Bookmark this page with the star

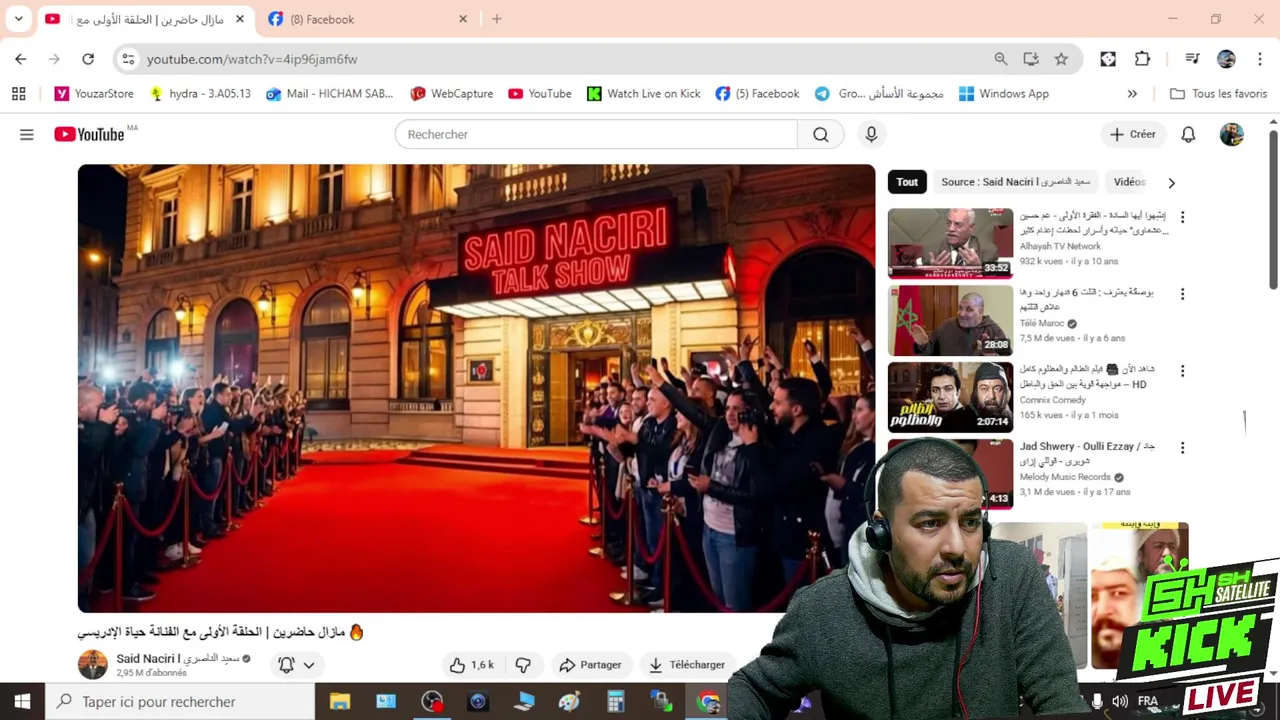tap(1061, 59)
